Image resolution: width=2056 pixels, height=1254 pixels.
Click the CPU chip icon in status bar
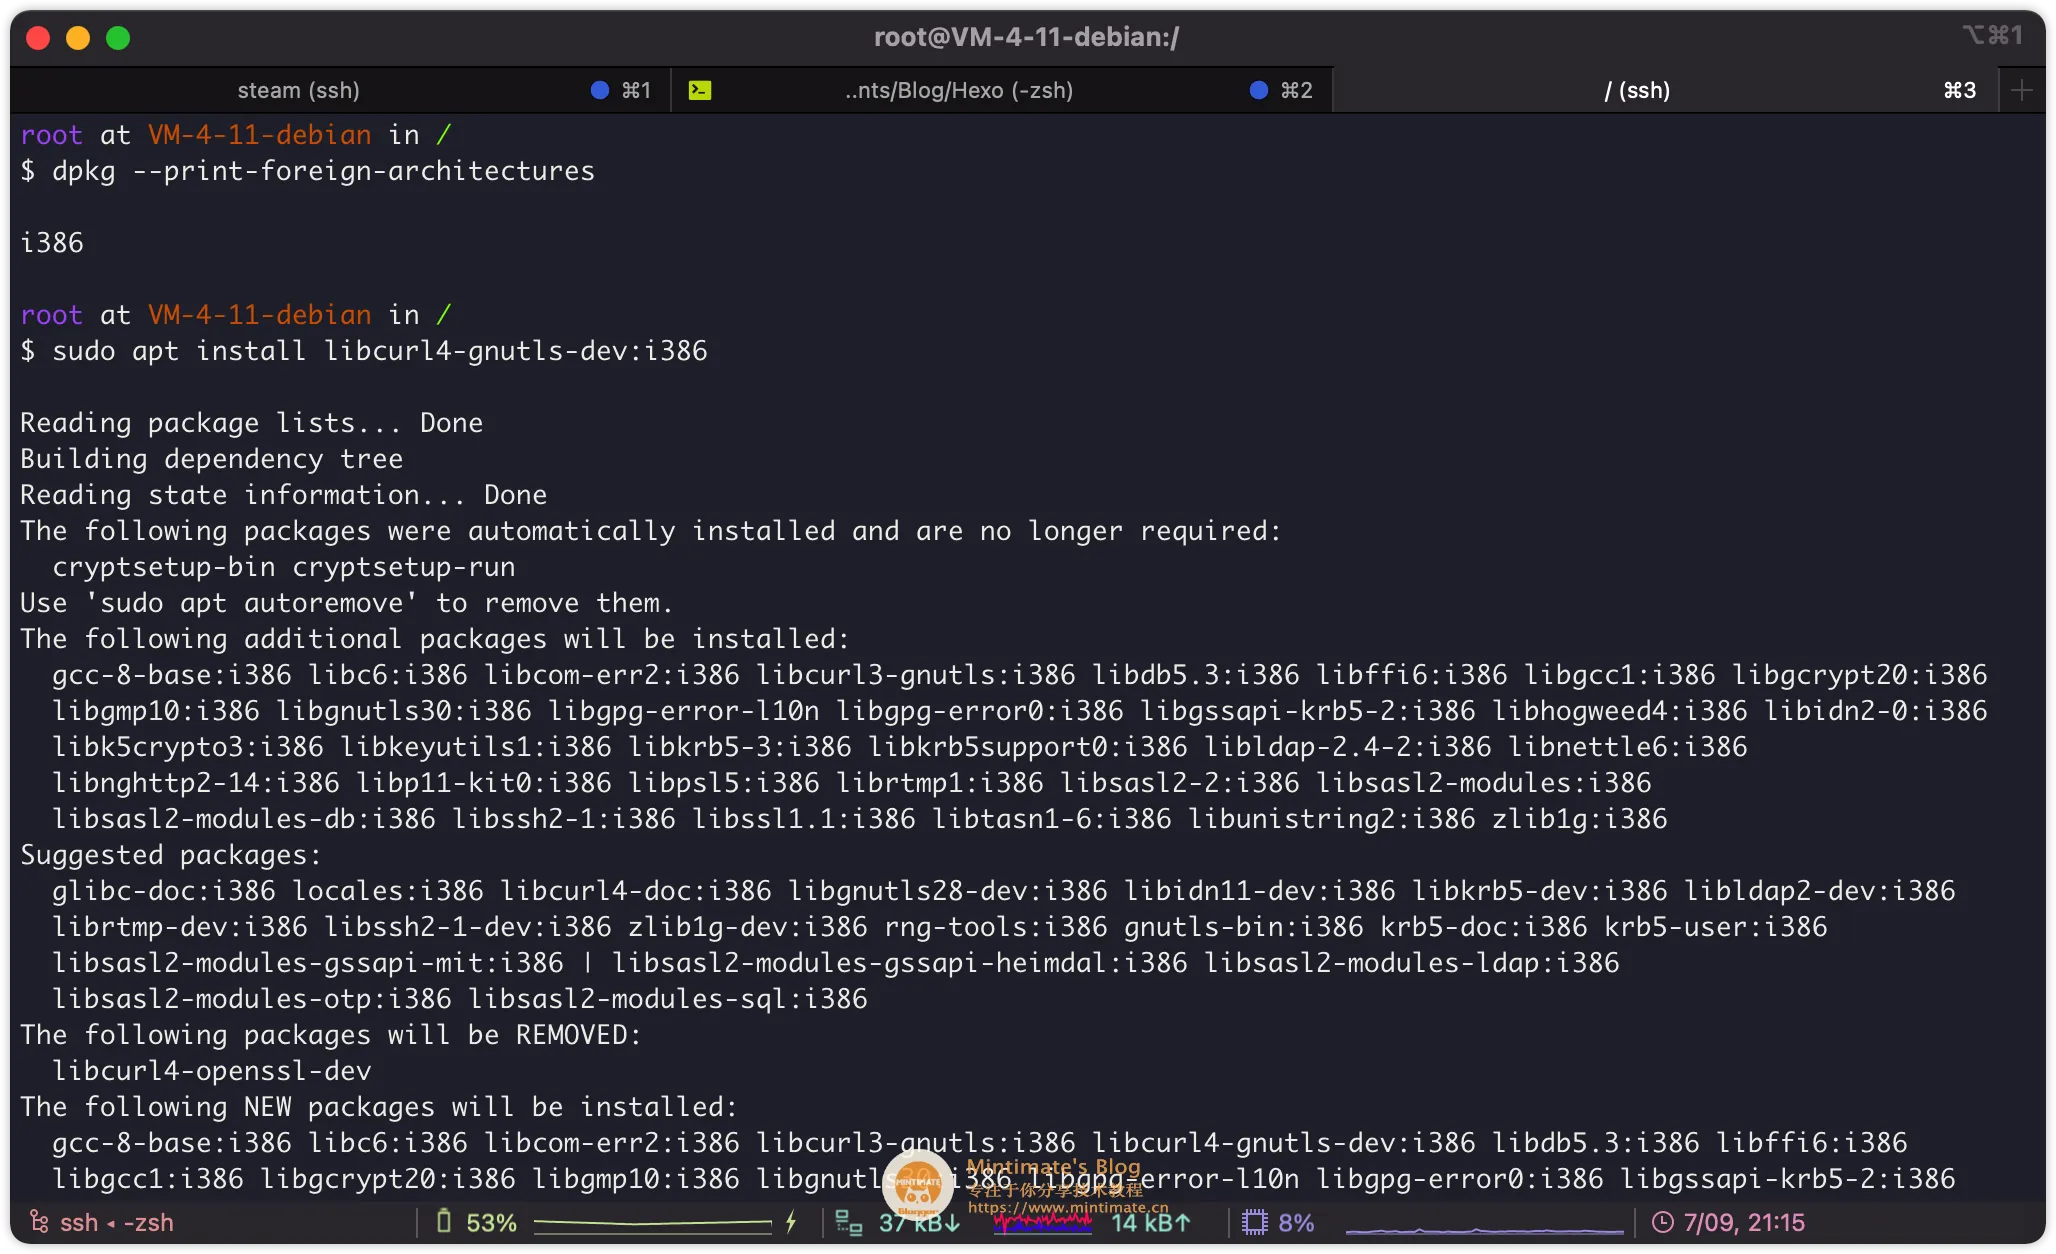tap(1254, 1222)
